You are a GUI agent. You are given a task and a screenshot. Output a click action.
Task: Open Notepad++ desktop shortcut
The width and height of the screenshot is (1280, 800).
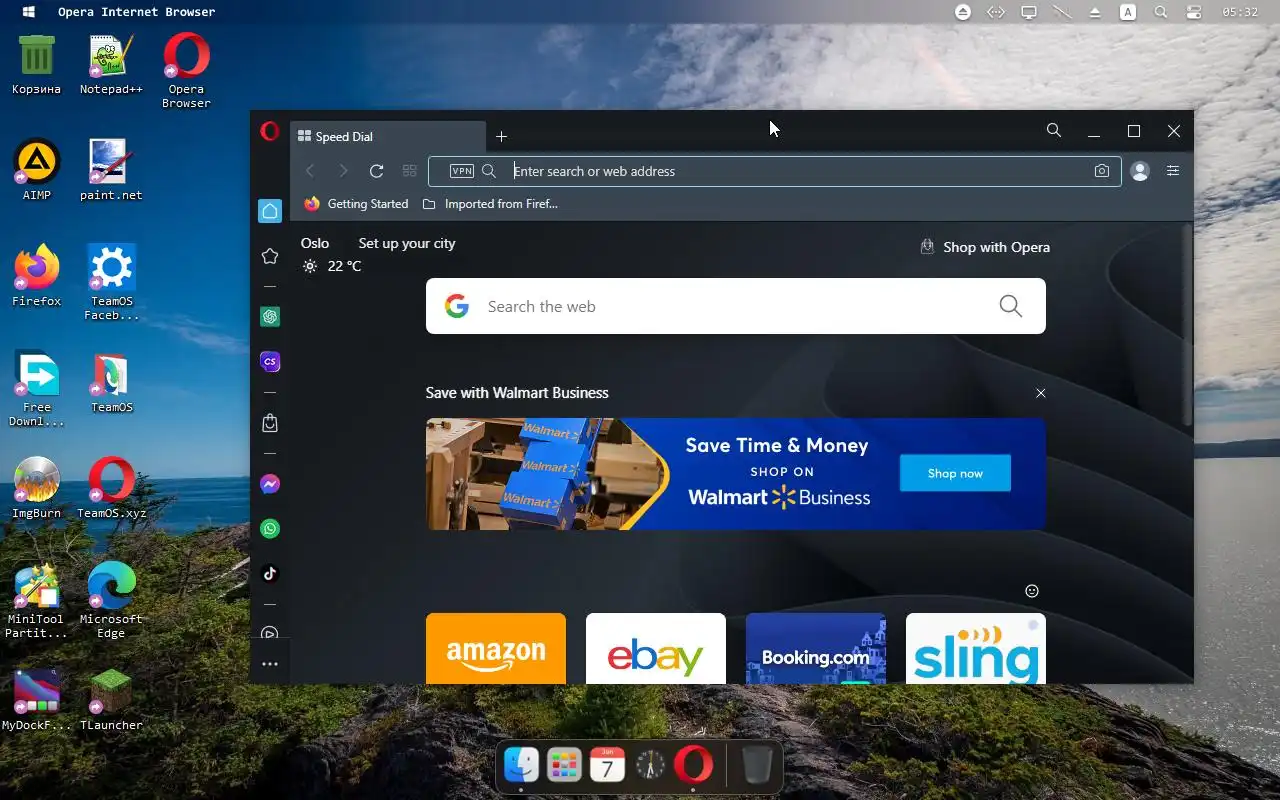[111, 65]
